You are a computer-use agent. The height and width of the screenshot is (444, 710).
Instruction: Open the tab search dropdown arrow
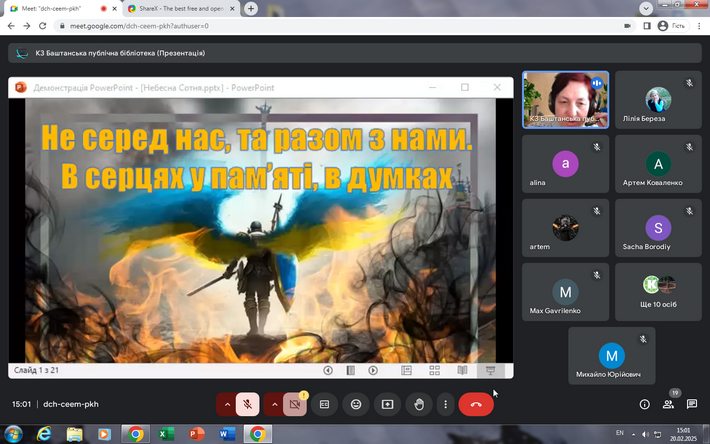pyautogui.click(x=646, y=8)
